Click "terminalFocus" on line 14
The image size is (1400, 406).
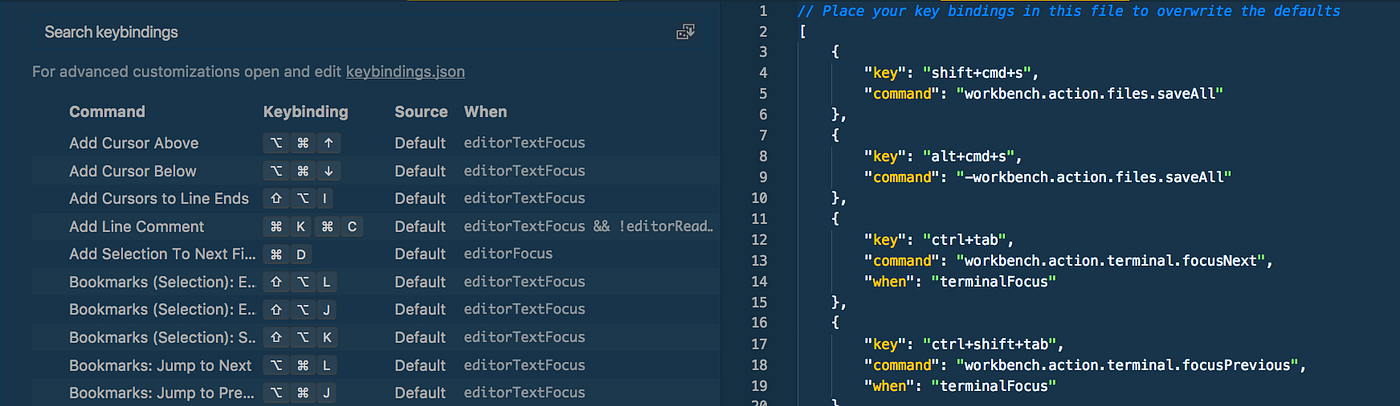991,282
